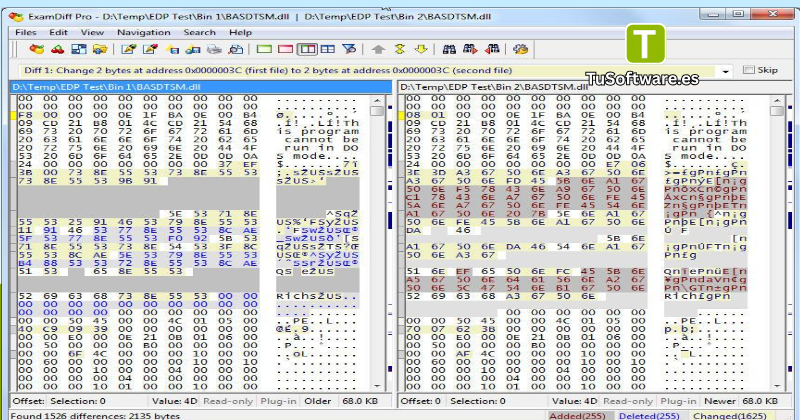The image size is (800, 420).
Task: Click left pane 'Richsžus..' ASCII row
Action: point(317,296)
